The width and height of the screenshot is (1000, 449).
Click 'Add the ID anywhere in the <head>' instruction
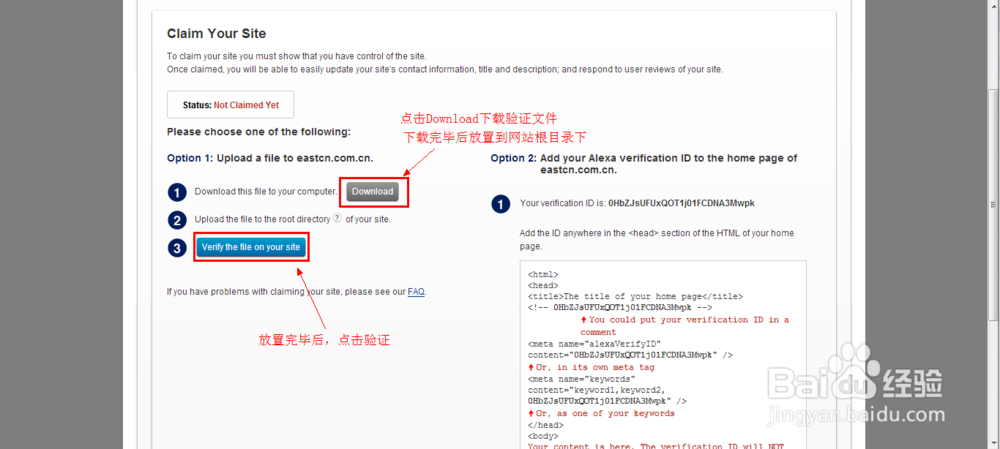click(x=657, y=239)
